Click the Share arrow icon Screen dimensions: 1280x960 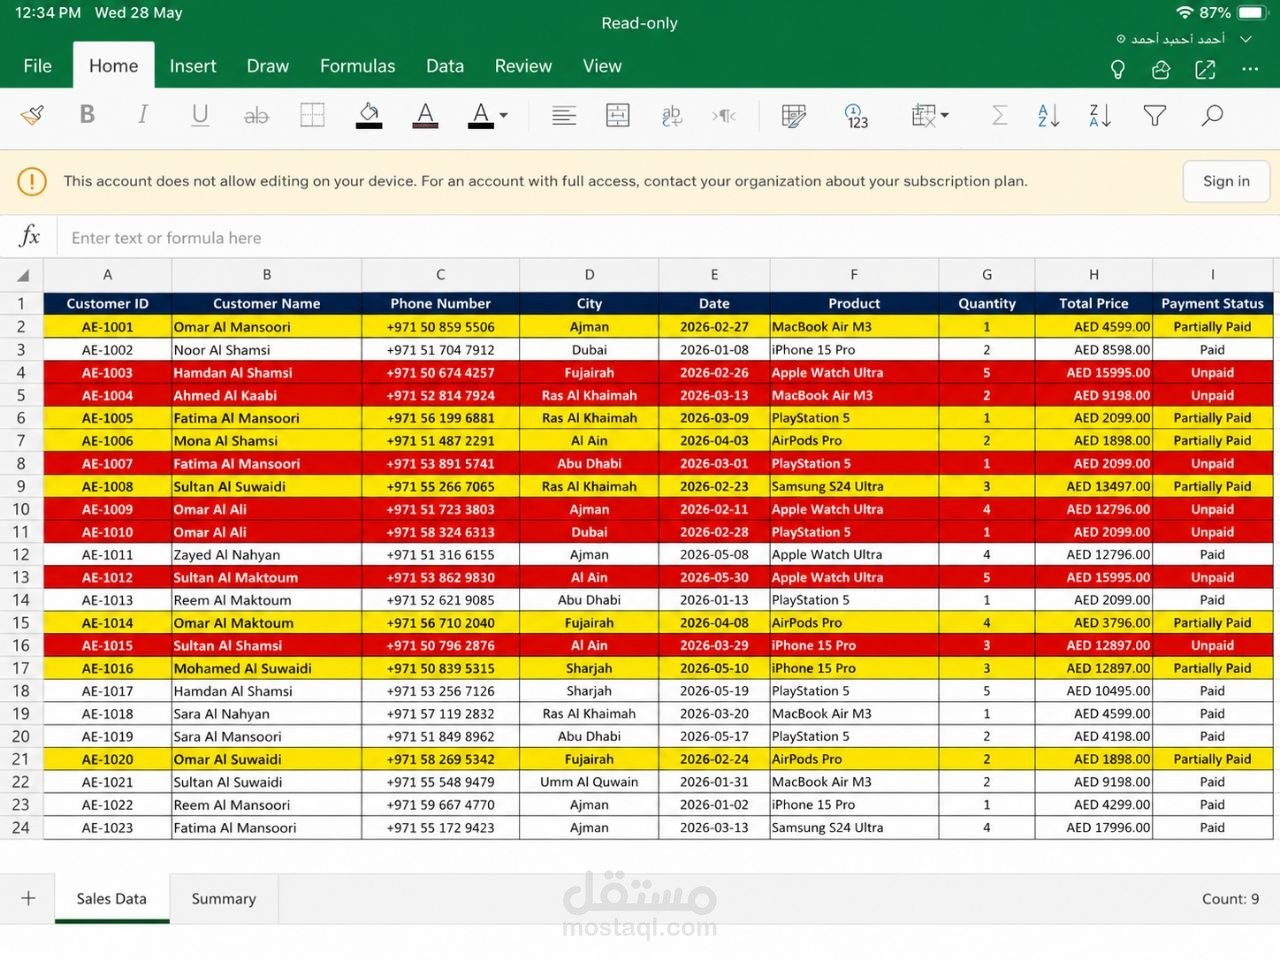tap(1206, 69)
